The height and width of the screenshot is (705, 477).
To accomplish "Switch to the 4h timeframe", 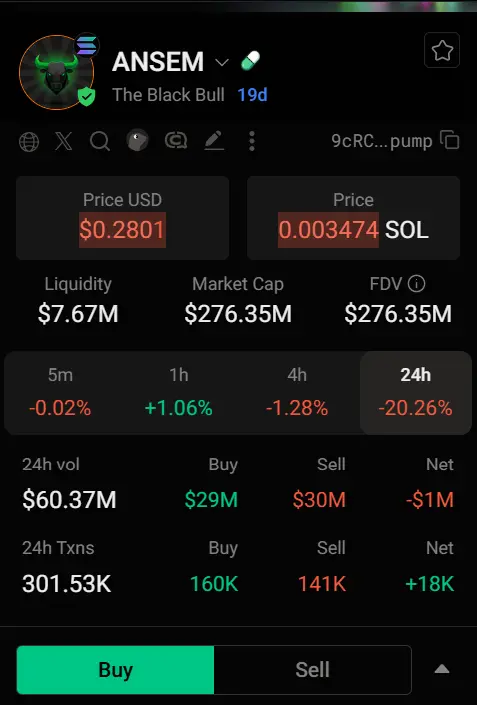I will pos(297,393).
